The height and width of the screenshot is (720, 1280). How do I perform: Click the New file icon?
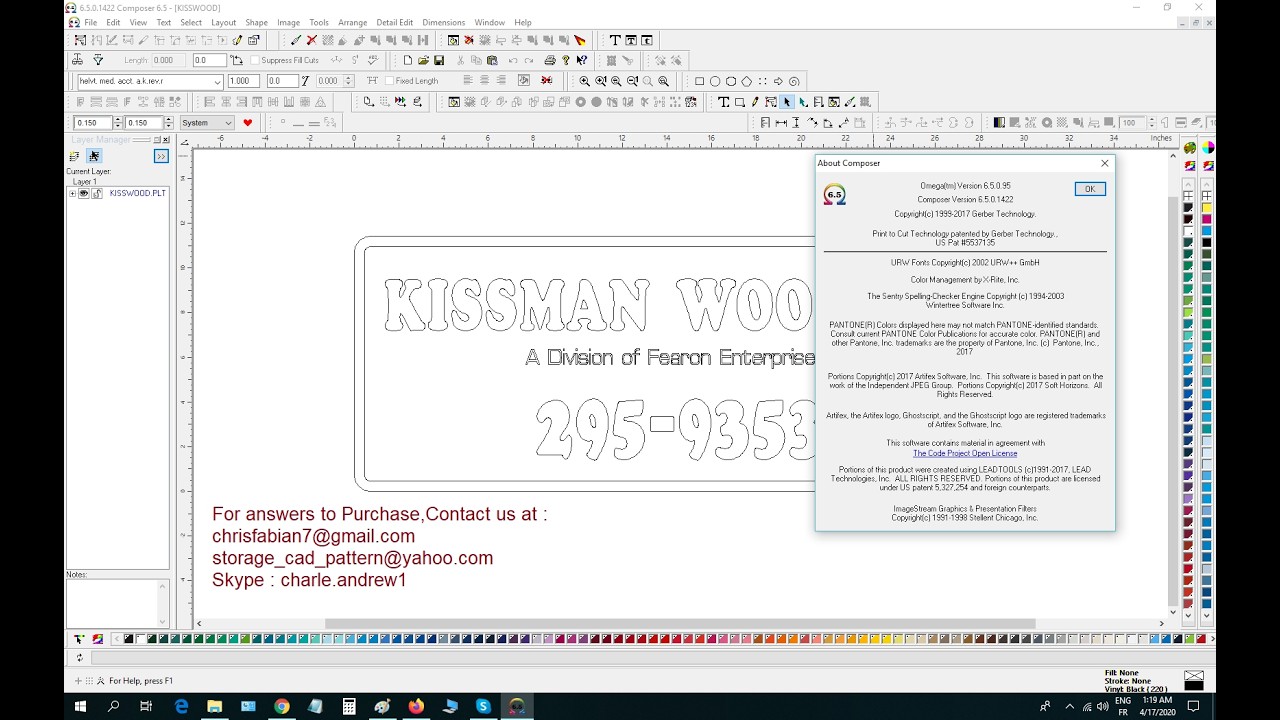coord(407,60)
